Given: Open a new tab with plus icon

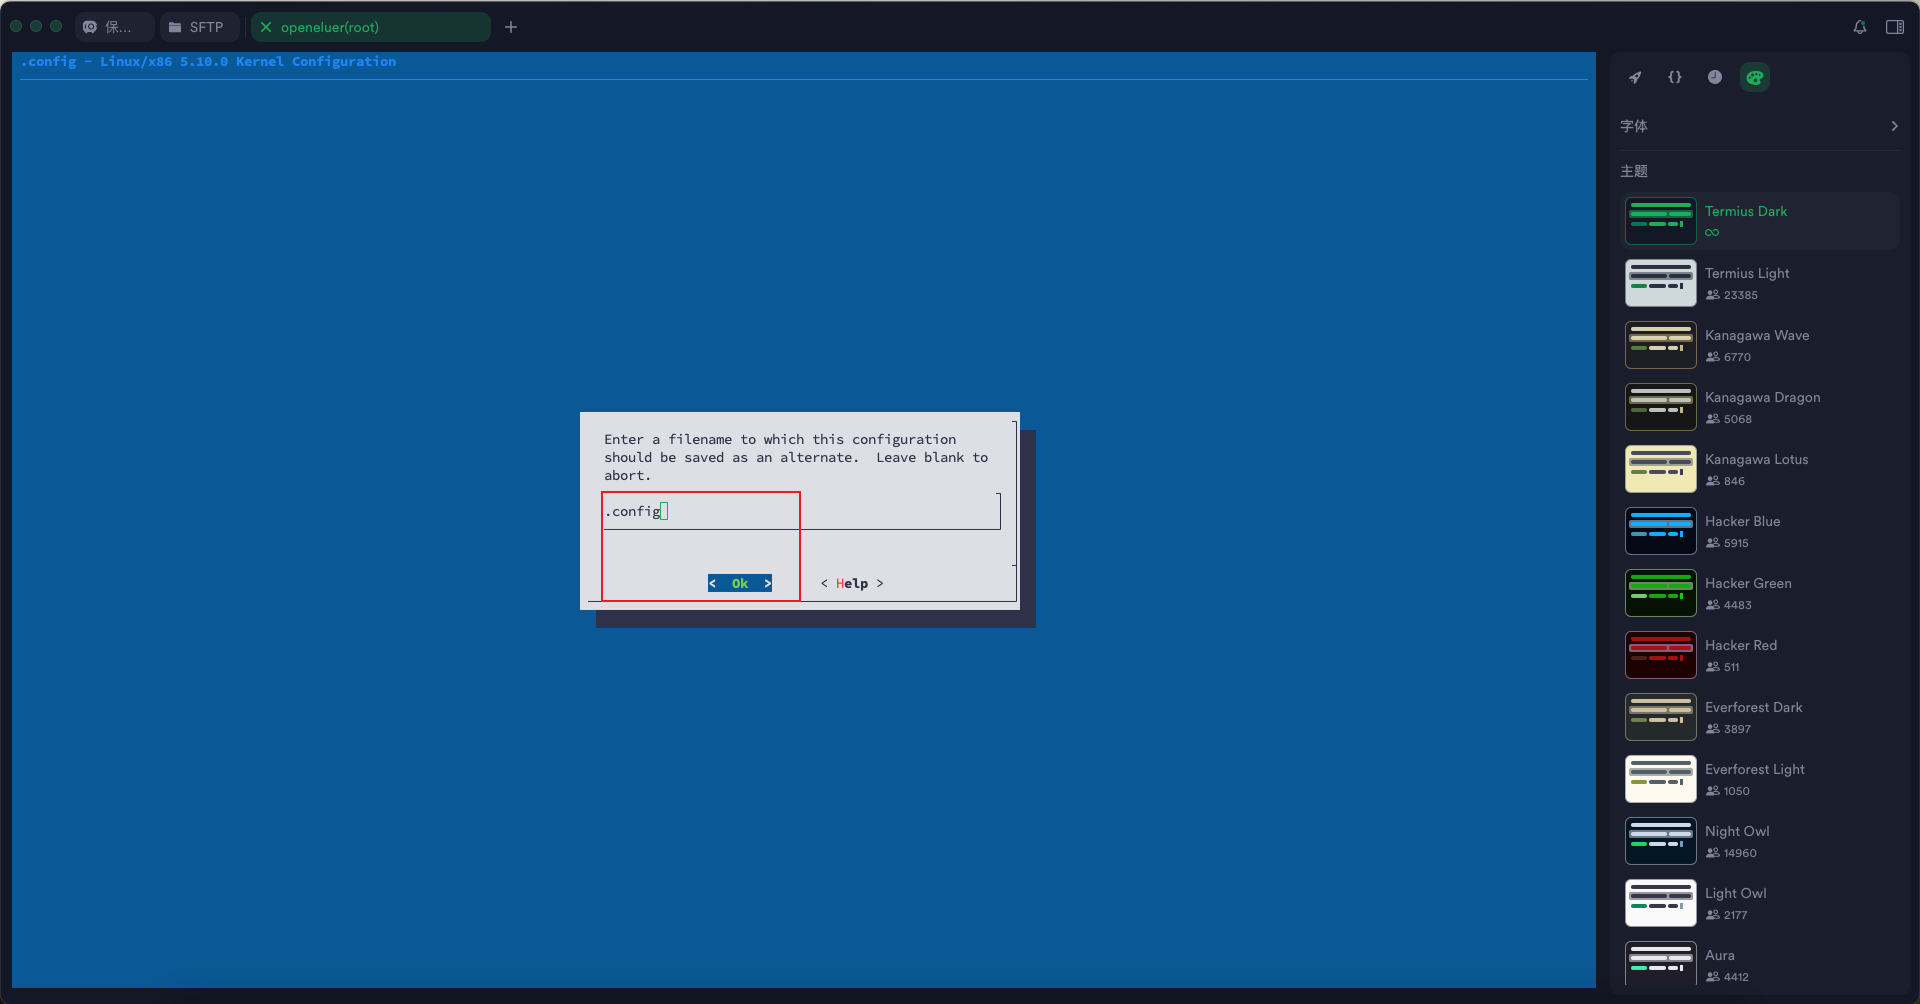Looking at the screenshot, I should click(511, 27).
